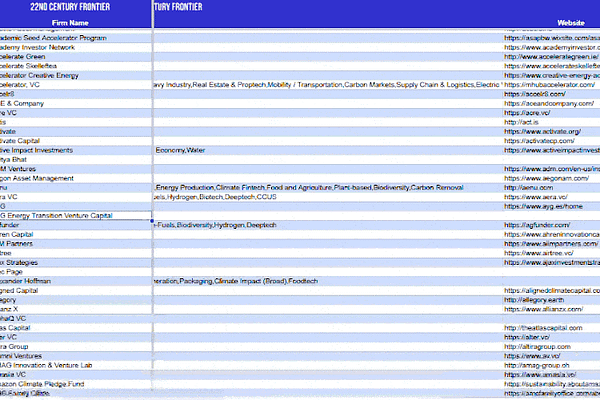Select the Hydrogen,Biotech,Deeptech,CCUS sector cell
Viewport: 600px width, 400px height.
[x=328, y=197]
